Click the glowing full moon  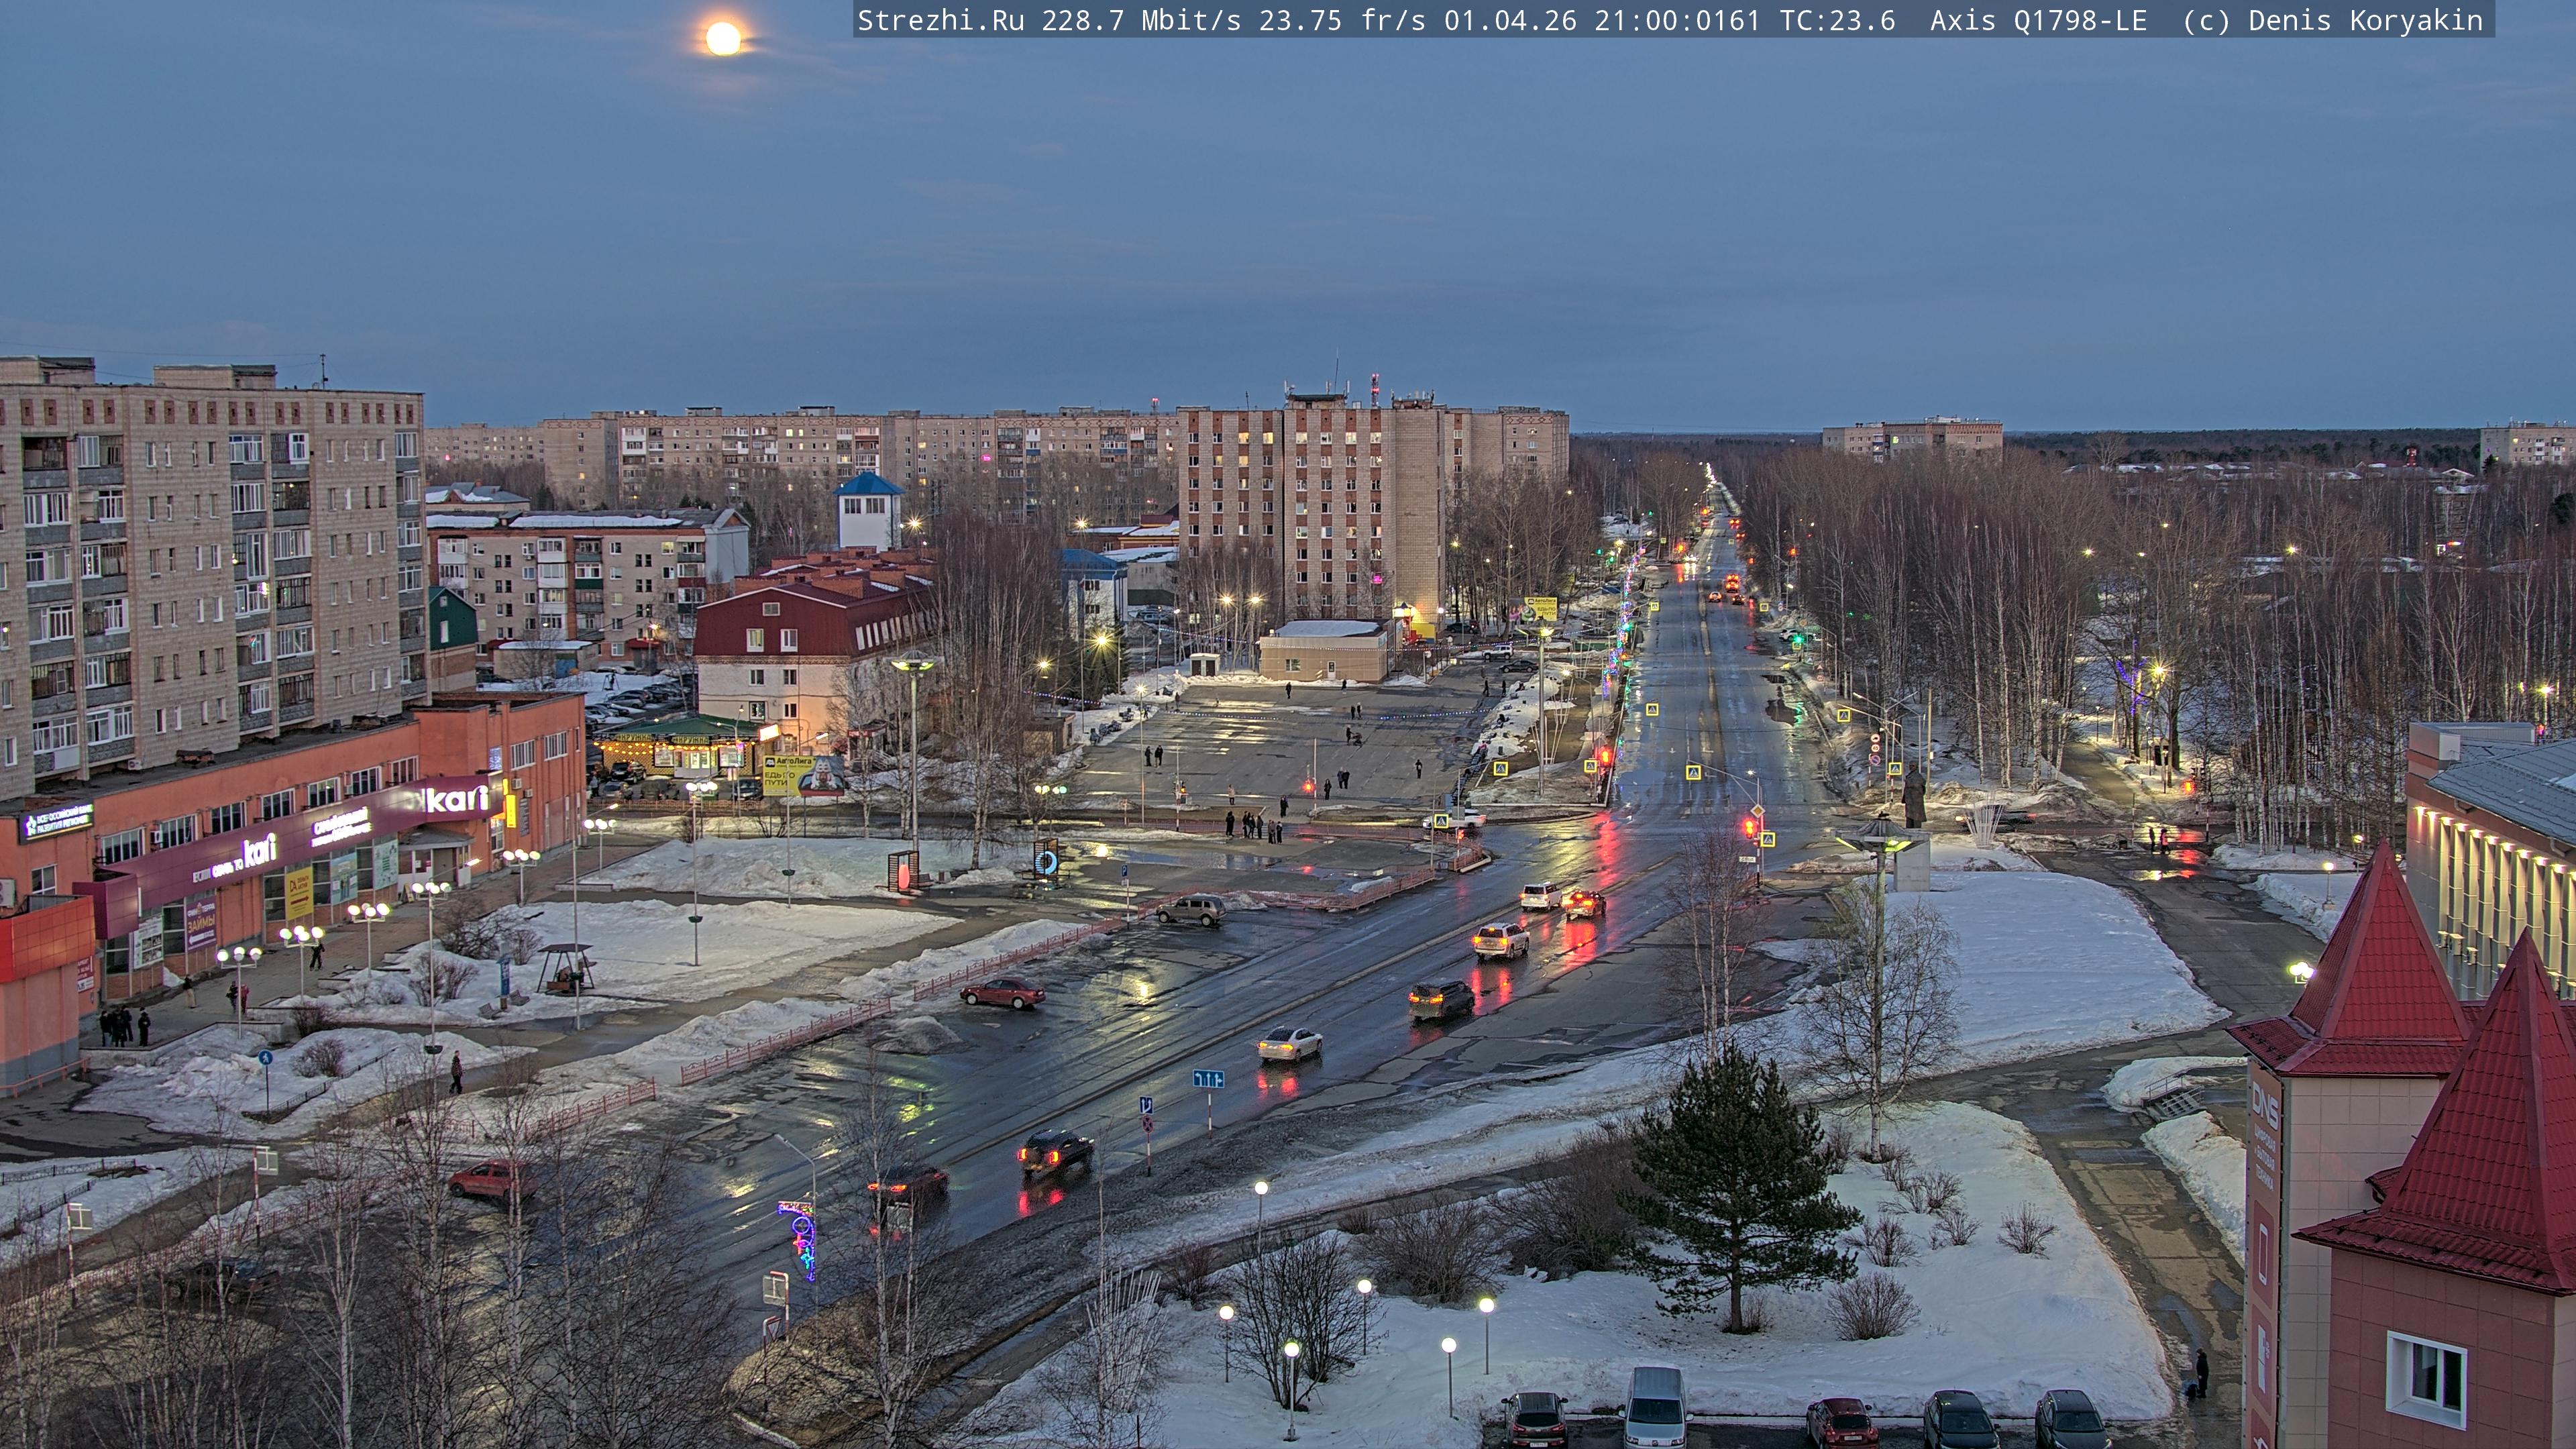tap(723, 39)
